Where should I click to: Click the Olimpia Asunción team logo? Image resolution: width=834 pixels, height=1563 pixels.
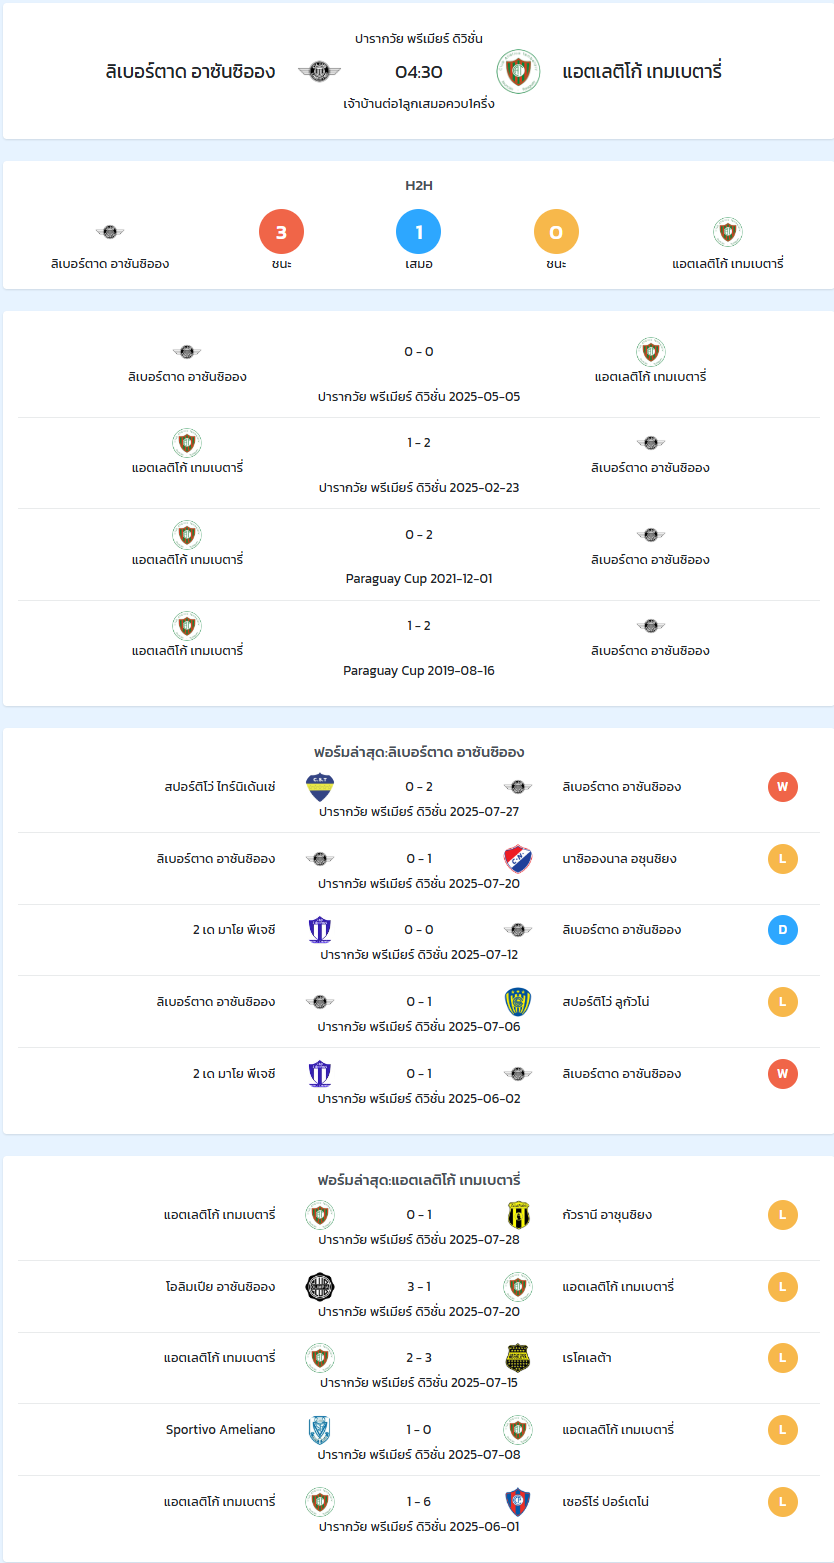tap(320, 1287)
